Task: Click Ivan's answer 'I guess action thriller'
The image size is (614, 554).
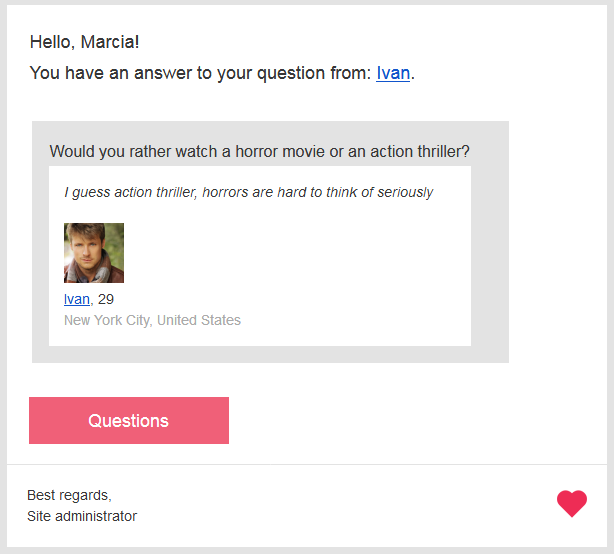Action: click(x=249, y=192)
